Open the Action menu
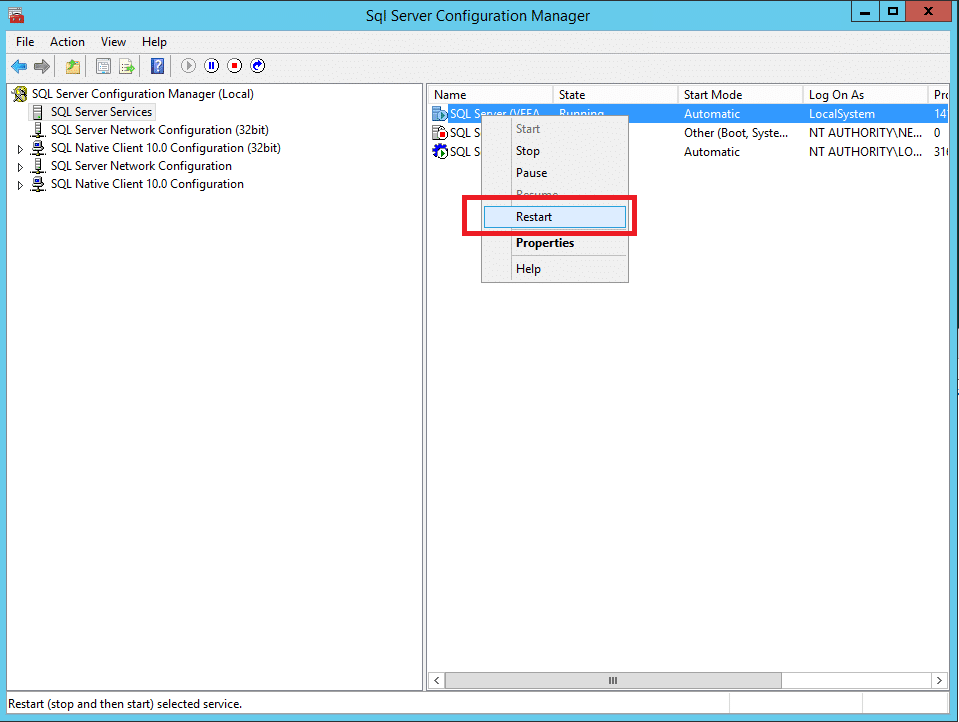 (67, 42)
